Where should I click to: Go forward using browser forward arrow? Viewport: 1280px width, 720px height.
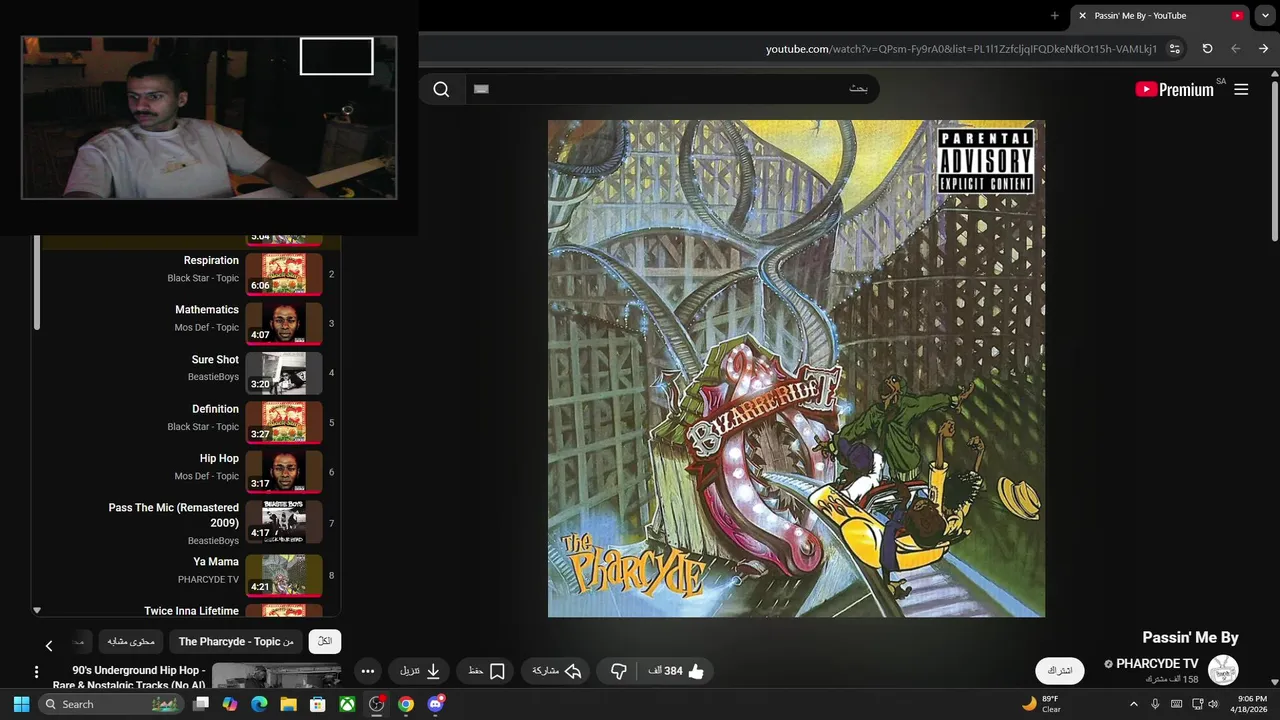[1263, 49]
